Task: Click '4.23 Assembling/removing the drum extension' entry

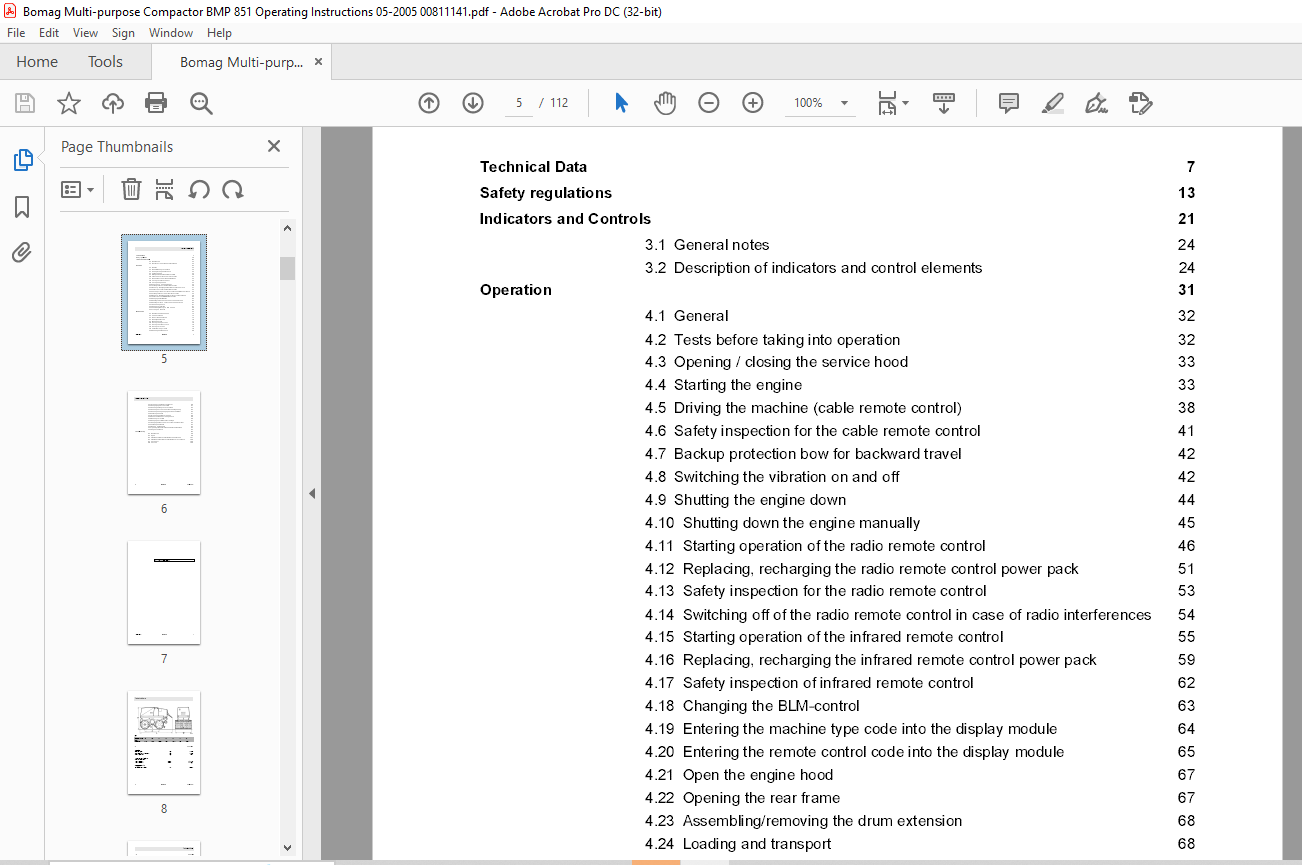Action: pyautogui.click(x=804, y=821)
